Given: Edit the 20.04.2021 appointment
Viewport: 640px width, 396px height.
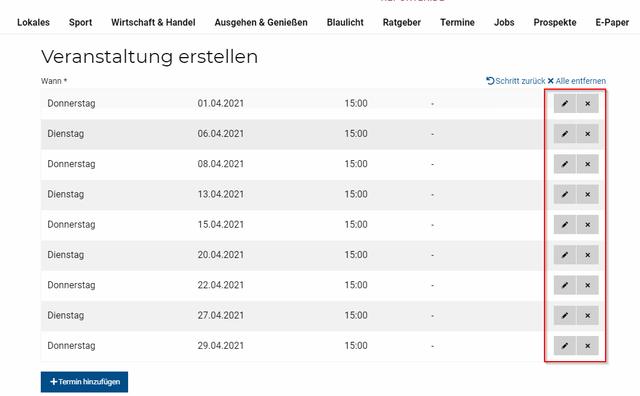Looking at the screenshot, I should pos(565,255).
